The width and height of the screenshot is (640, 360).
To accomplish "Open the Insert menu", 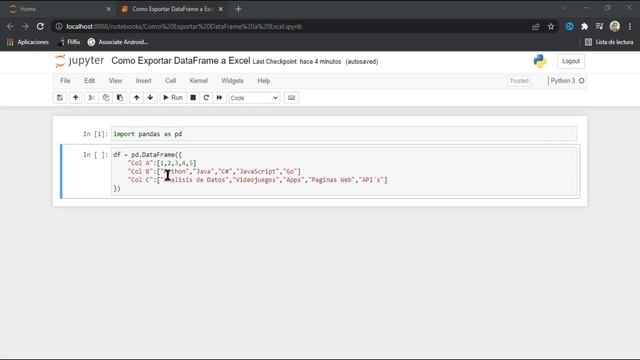I will tap(144, 81).
